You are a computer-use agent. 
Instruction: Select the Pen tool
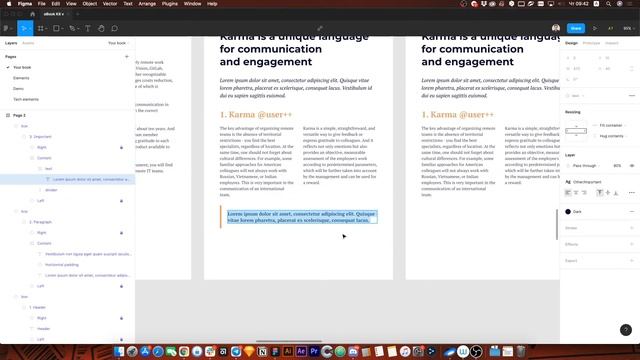click(x=72, y=28)
